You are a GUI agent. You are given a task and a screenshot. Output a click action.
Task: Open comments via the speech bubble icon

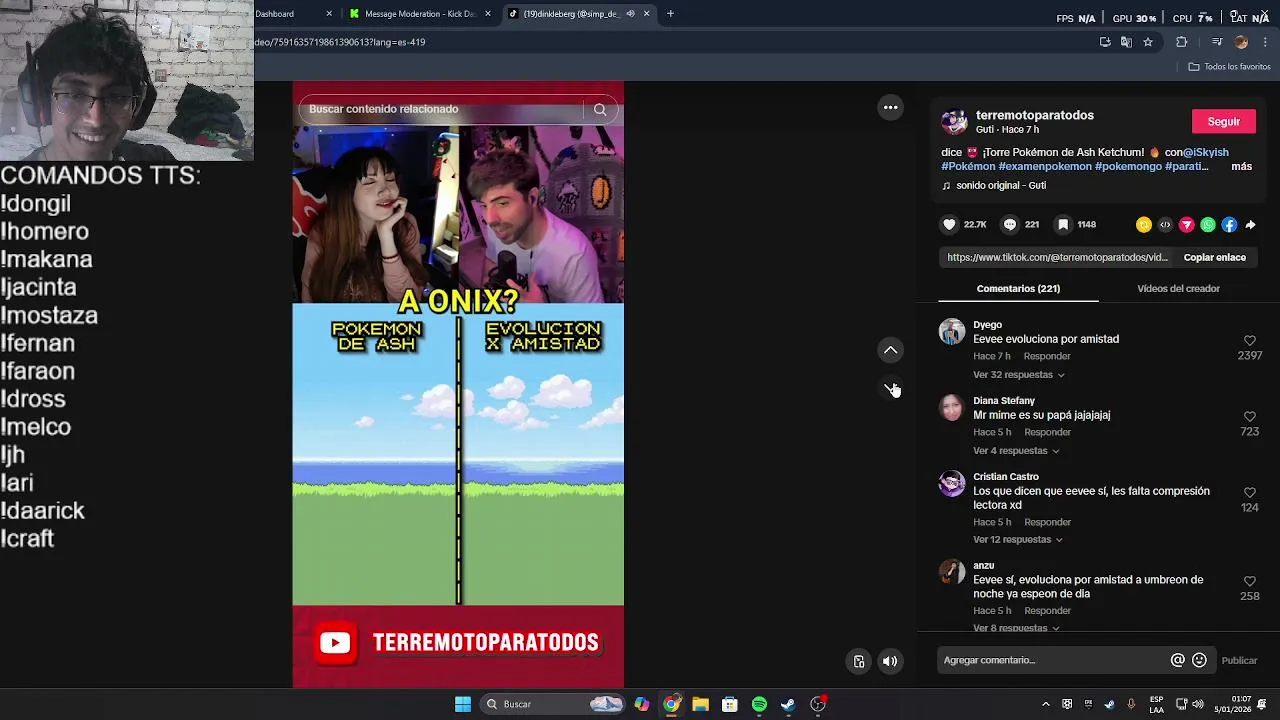(1010, 225)
